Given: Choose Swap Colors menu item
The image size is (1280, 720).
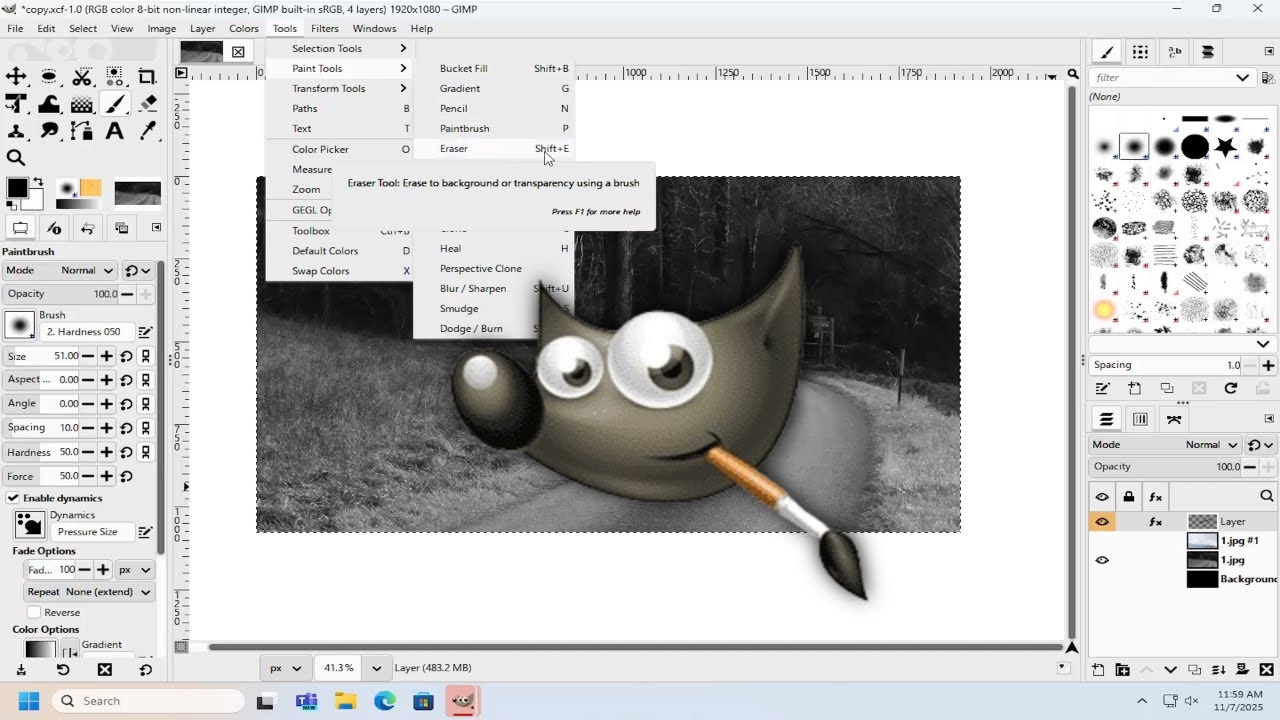Looking at the screenshot, I should tap(340, 271).
